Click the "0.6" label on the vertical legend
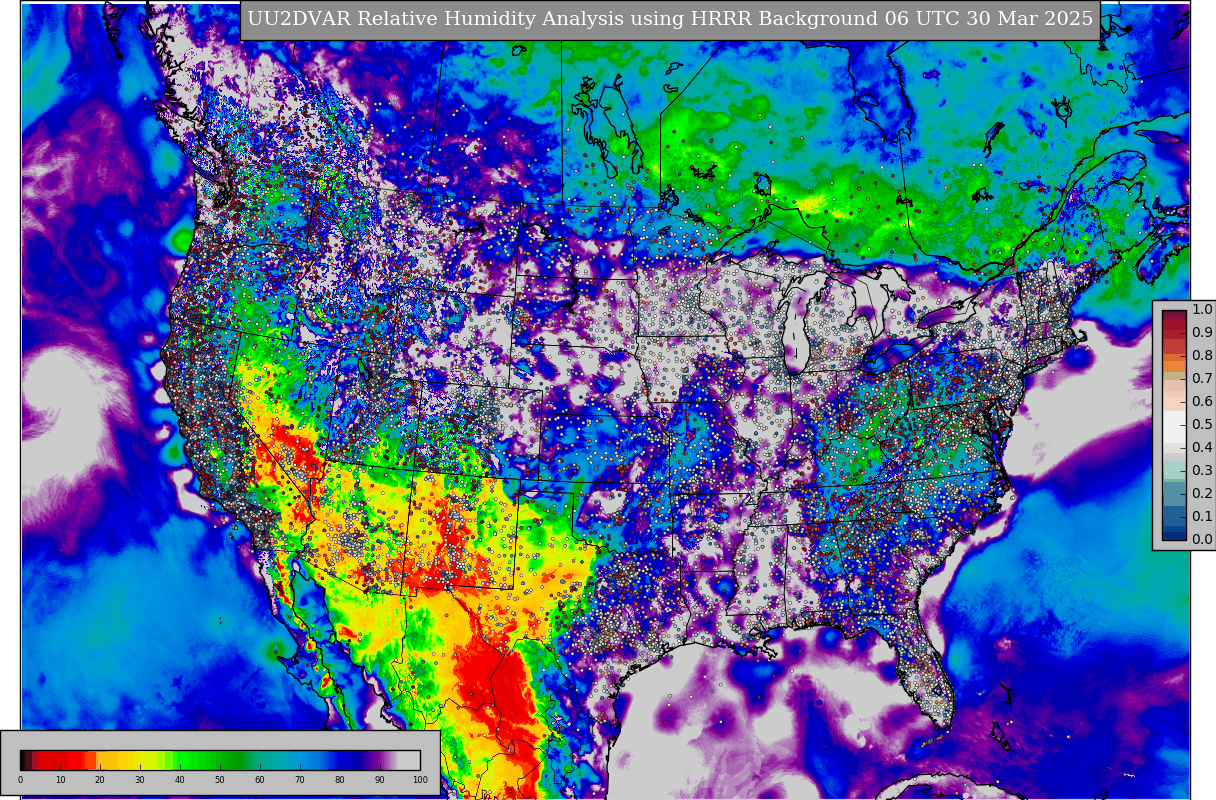Viewport: 1216px width, 800px height. click(1202, 402)
